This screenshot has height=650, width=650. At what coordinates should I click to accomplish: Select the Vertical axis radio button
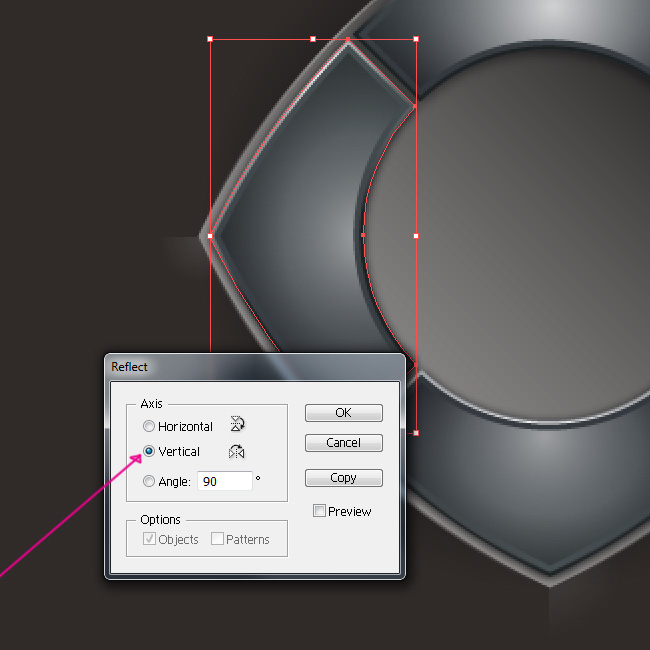click(149, 451)
